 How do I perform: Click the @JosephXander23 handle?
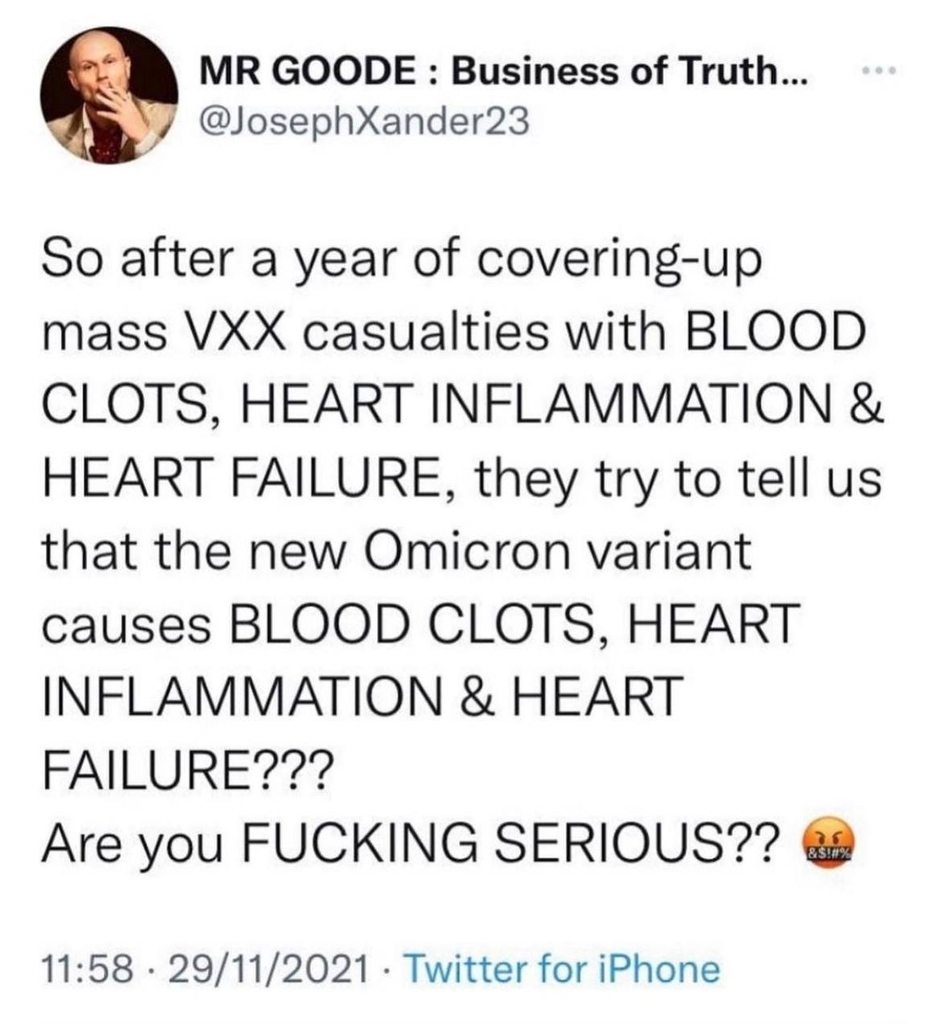click(x=364, y=121)
